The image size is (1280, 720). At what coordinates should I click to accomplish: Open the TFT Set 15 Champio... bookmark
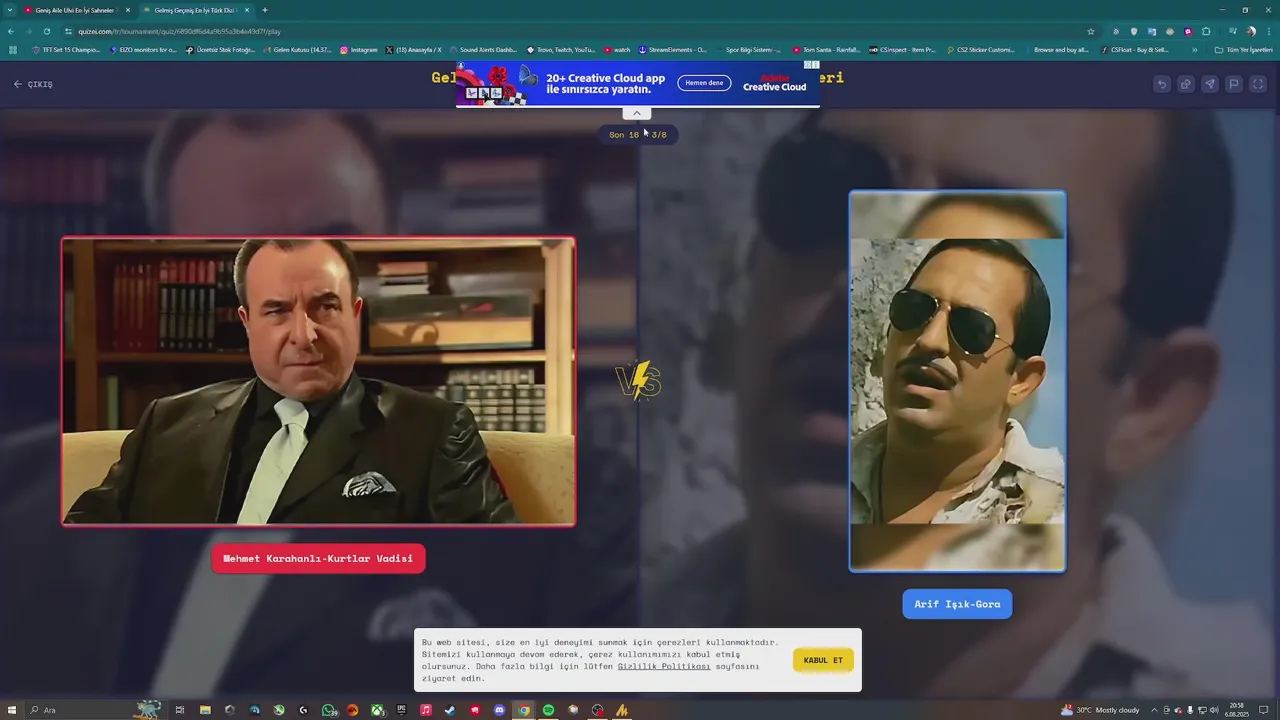(66, 49)
